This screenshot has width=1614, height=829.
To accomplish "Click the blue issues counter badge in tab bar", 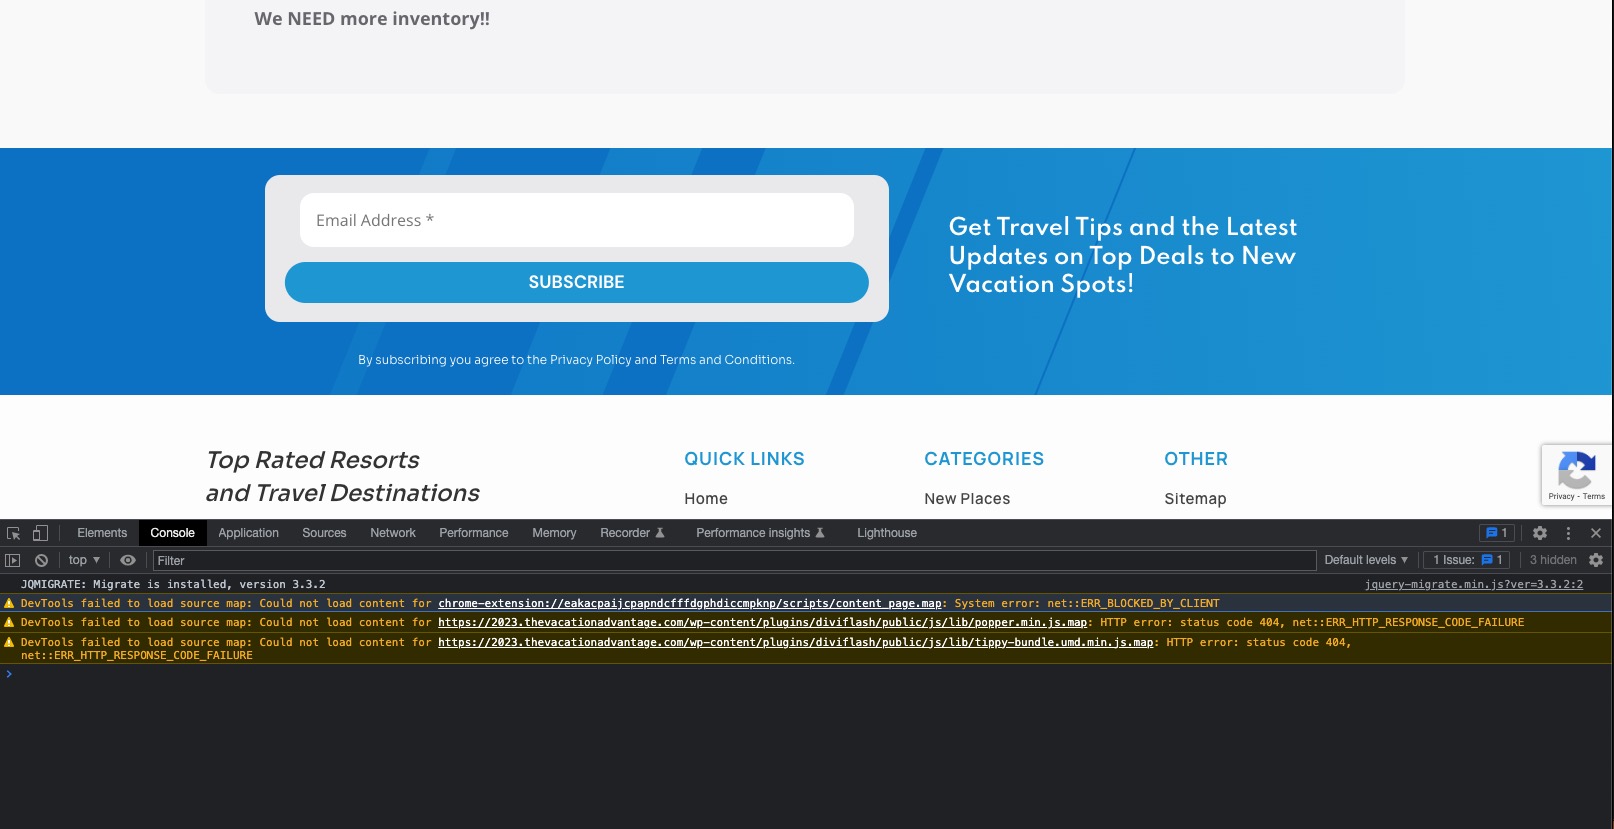I will pyautogui.click(x=1497, y=533).
